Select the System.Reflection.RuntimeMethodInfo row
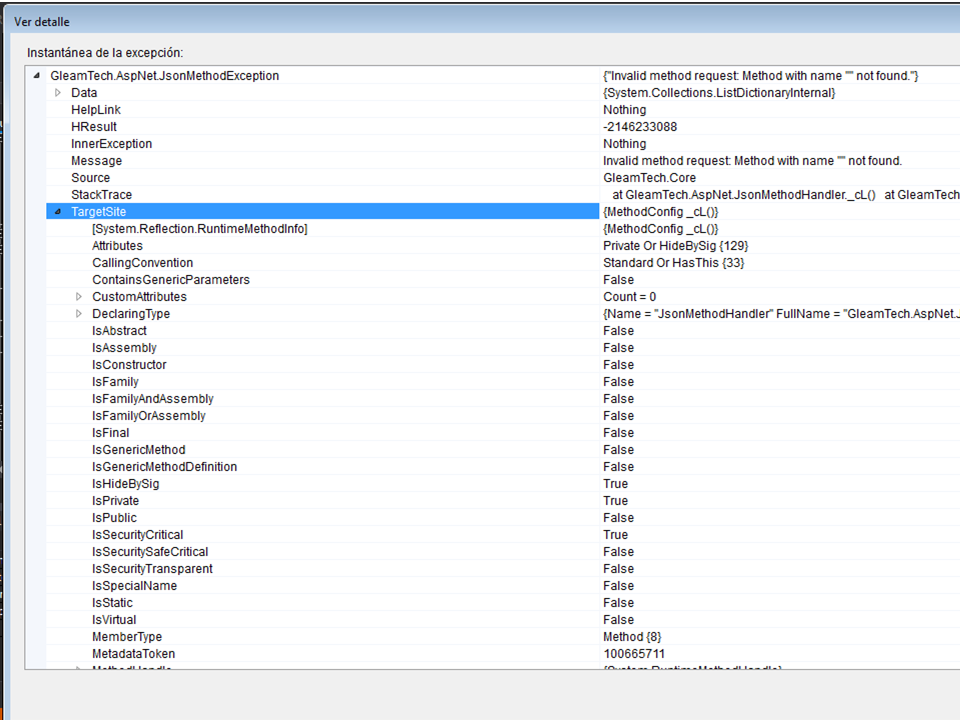960x720 pixels. (199, 229)
